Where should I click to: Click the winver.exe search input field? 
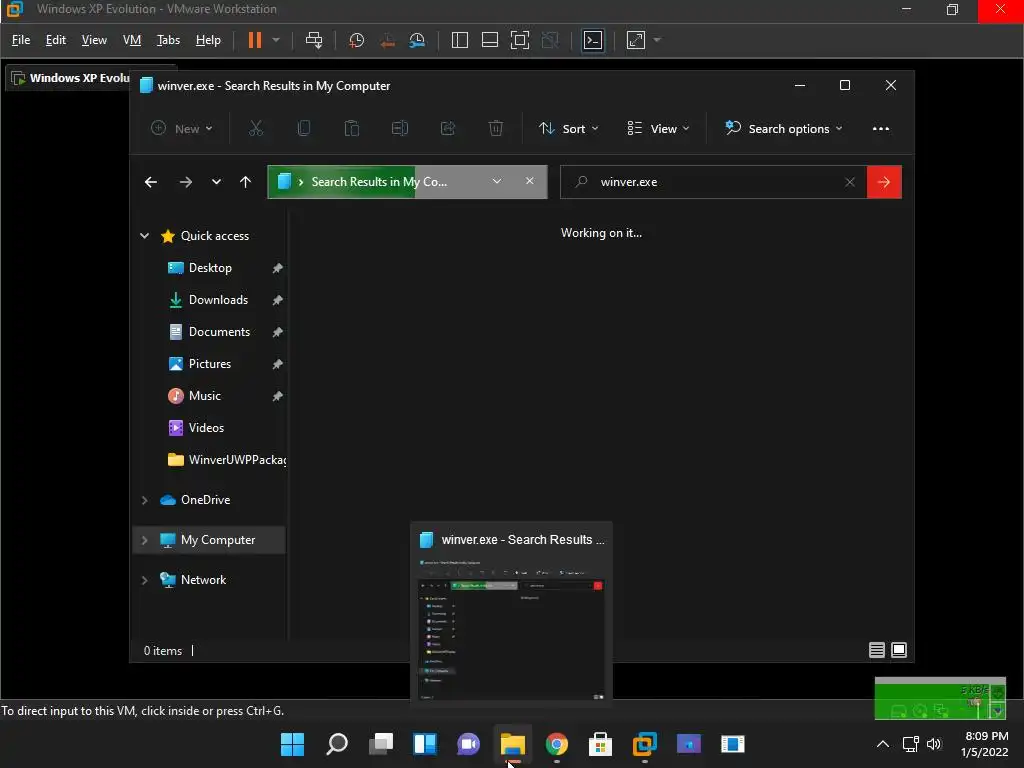[x=713, y=182]
